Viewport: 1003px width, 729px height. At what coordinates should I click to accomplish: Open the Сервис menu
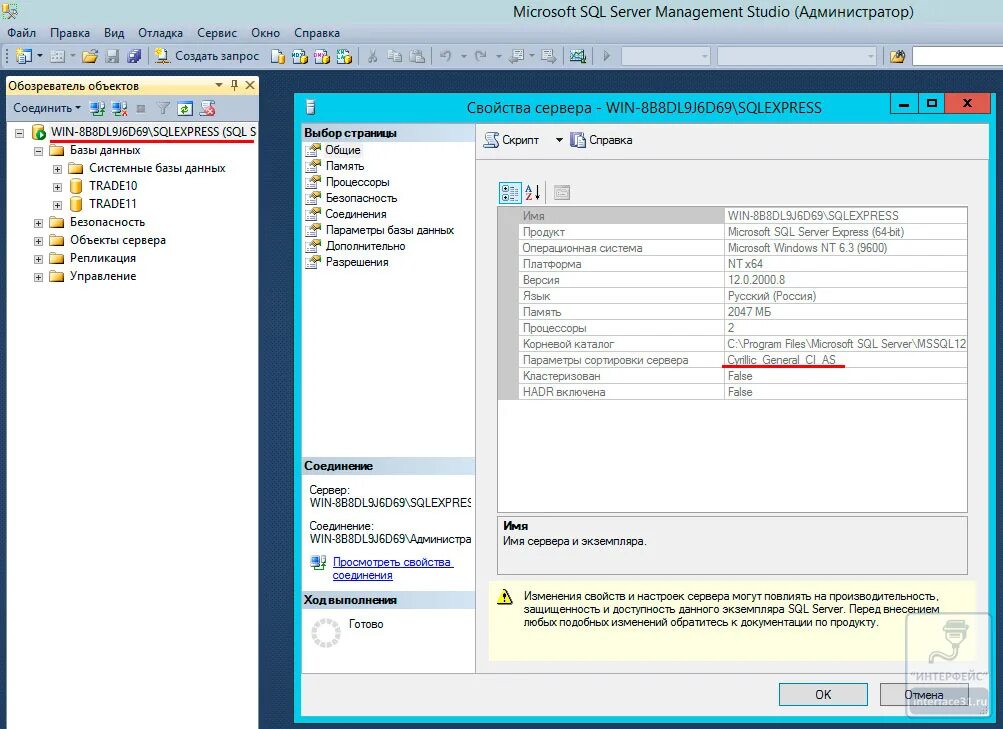[x=217, y=33]
